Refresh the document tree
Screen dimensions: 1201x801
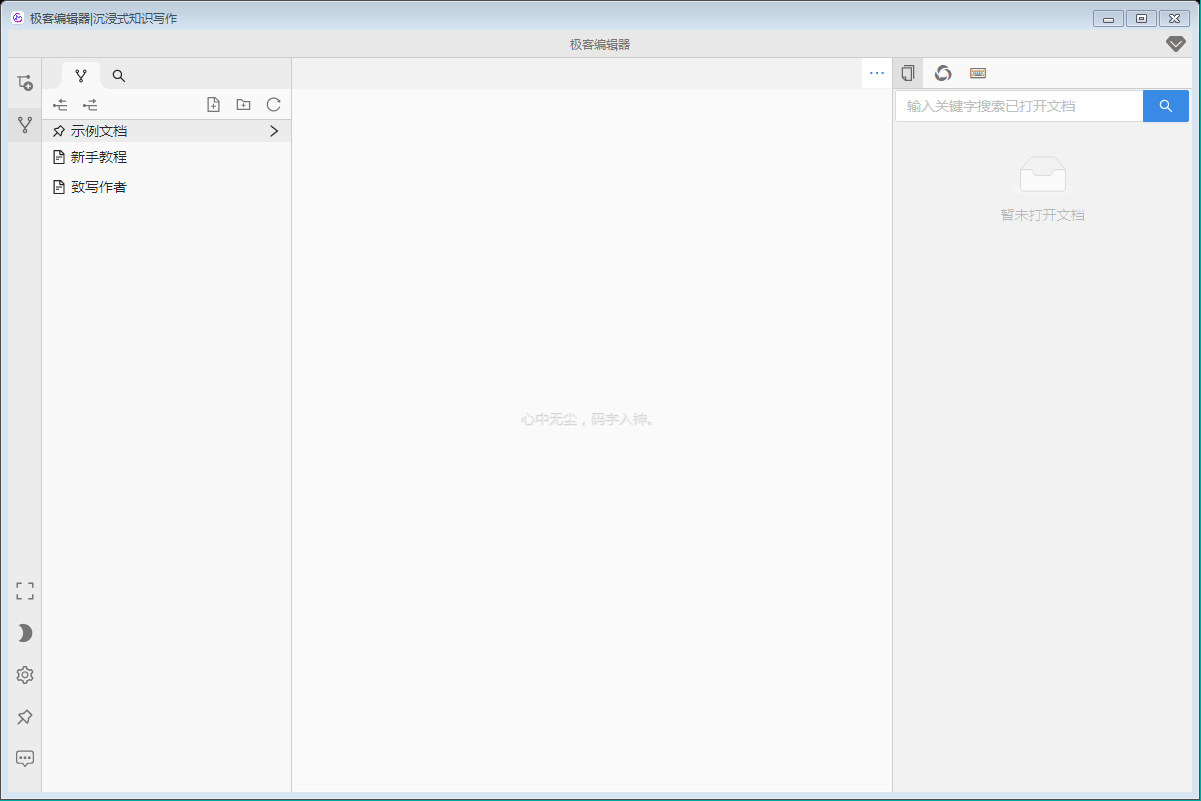point(273,105)
